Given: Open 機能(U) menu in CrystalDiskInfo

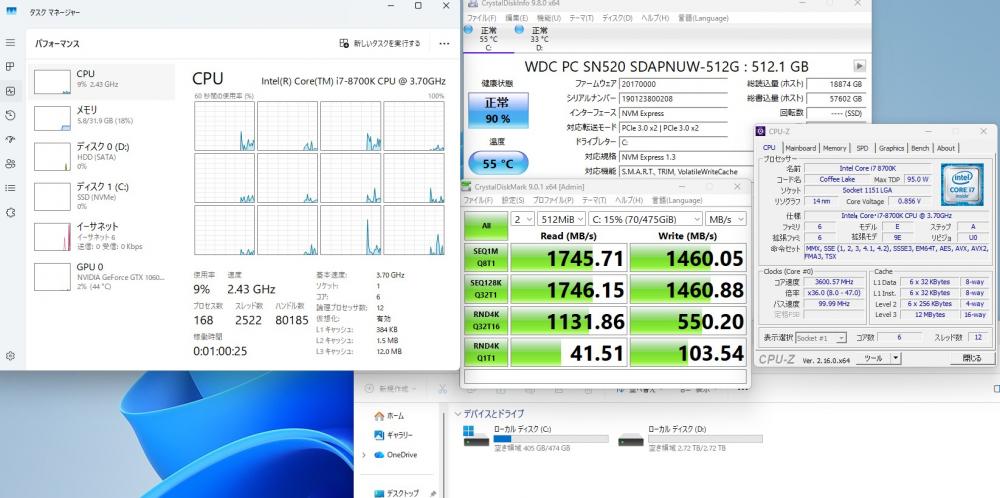Looking at the screenshot, I should point(549,18).
